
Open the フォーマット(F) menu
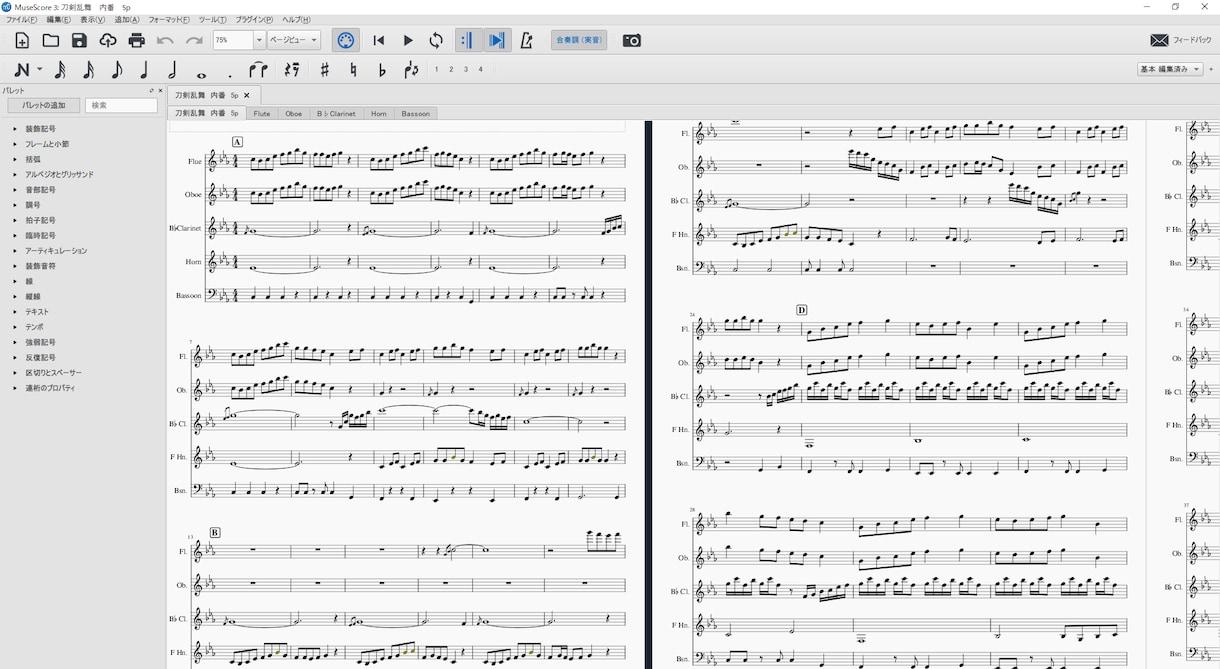(x=169, y=20)
